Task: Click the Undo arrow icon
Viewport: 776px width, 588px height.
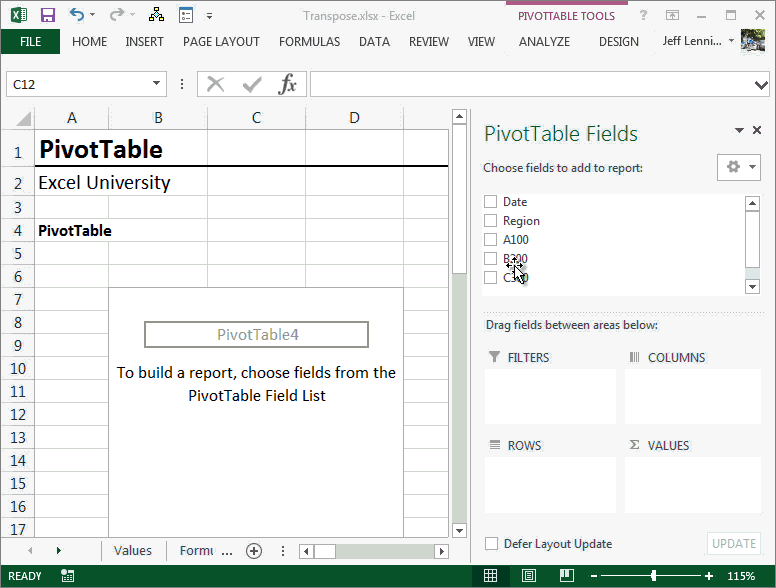Action: pos(77,15)
